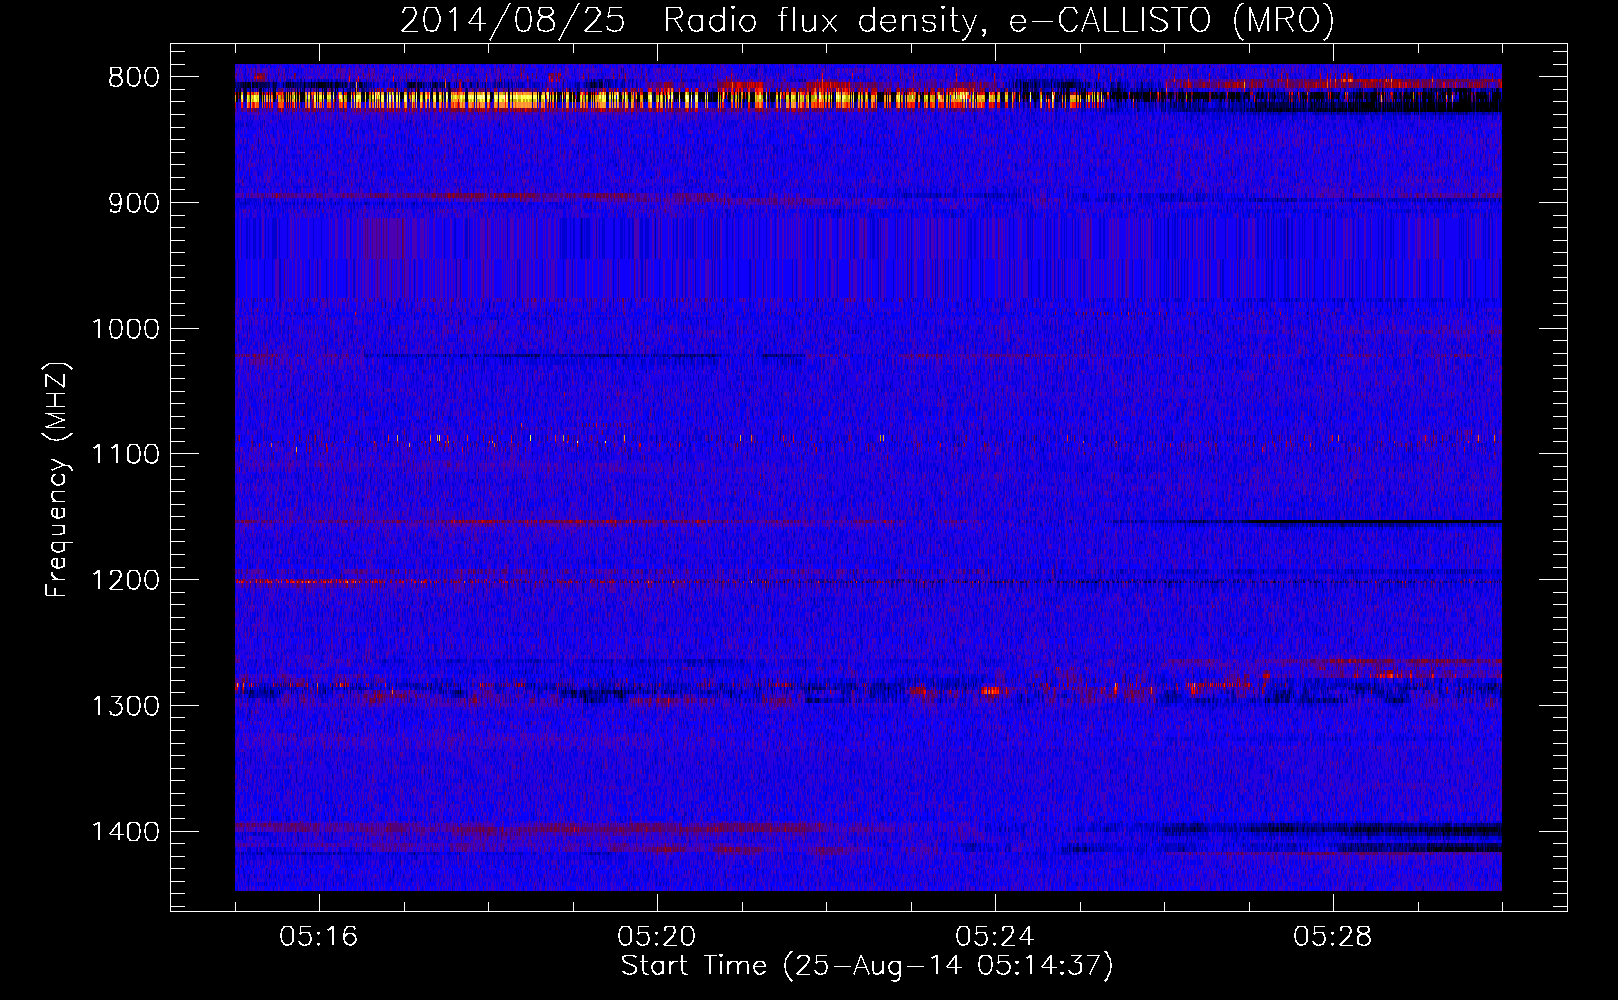The image size is (1618, 1000).
Task: Click the 05:24 time tick label
Action: (x=995, y=937)
